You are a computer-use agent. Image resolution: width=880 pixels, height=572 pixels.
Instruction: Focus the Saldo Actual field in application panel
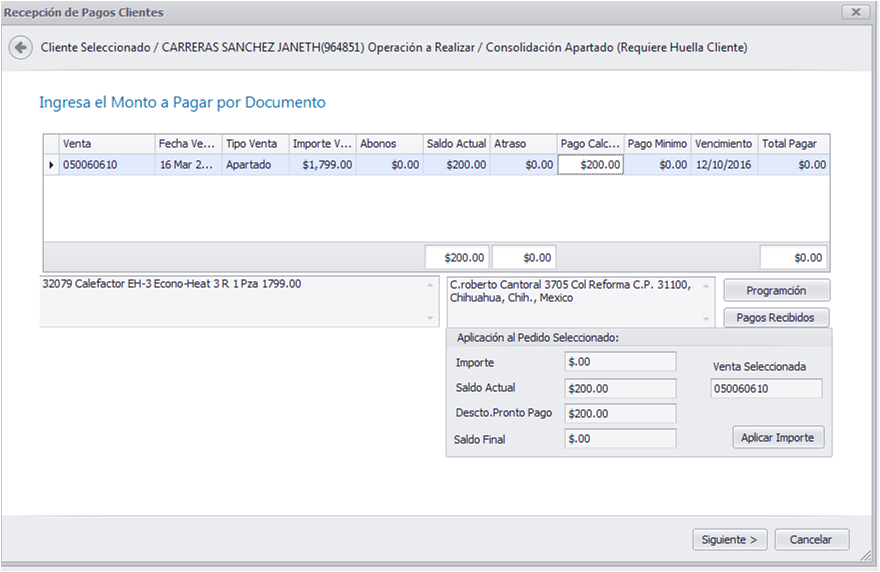point(620,388)
